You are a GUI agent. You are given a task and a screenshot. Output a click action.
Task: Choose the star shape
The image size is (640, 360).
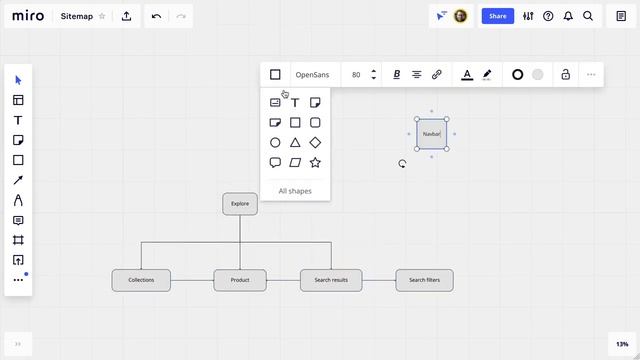click(315, 162)
